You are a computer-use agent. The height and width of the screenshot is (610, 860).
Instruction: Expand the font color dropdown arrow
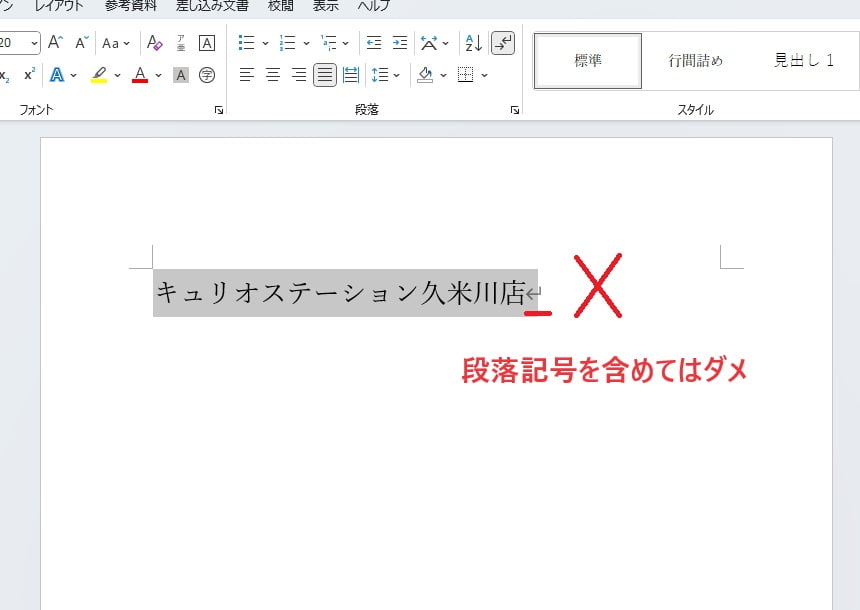[x=159, y=75]
